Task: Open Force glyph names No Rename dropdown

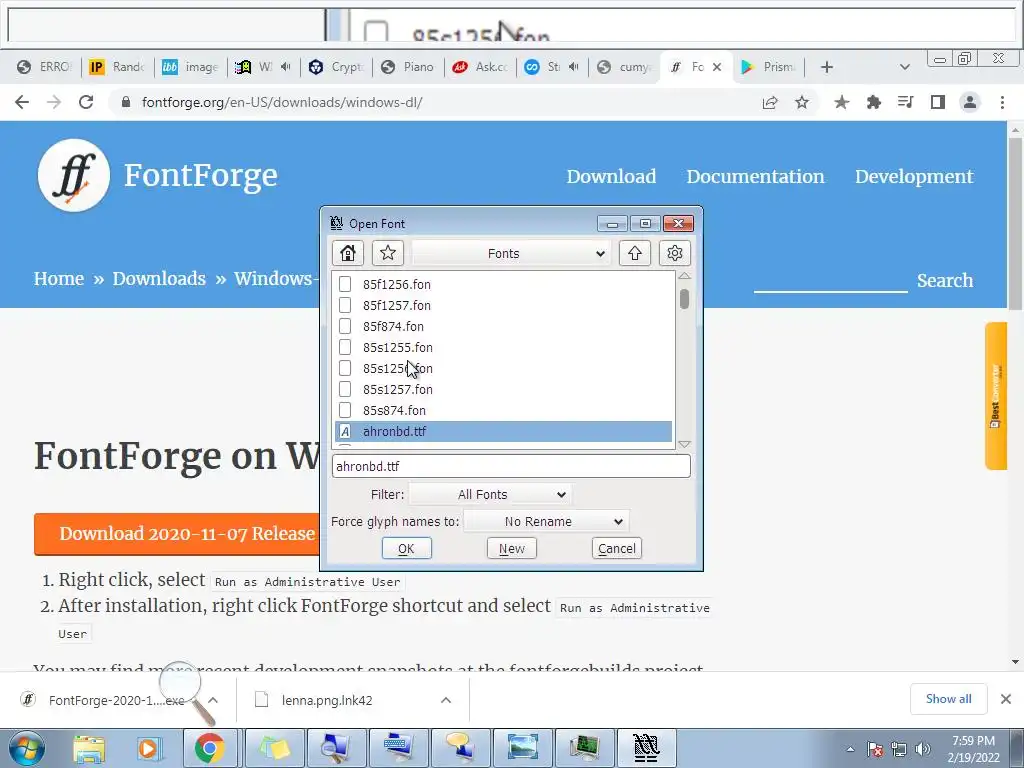Action: pyautogui.click(x=547, y=521)
